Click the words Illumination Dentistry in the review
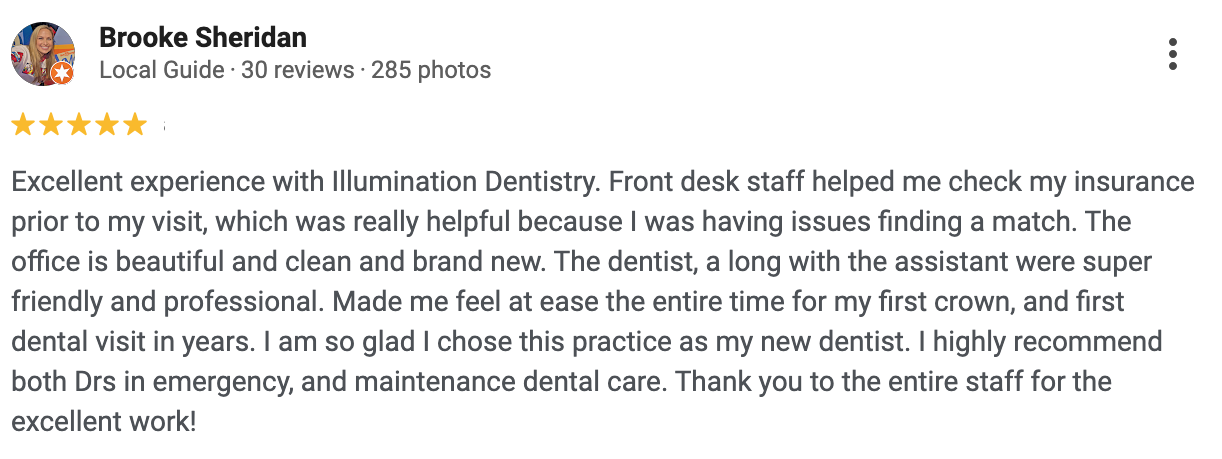This screenshot has width=1222, height=459. 464,184
